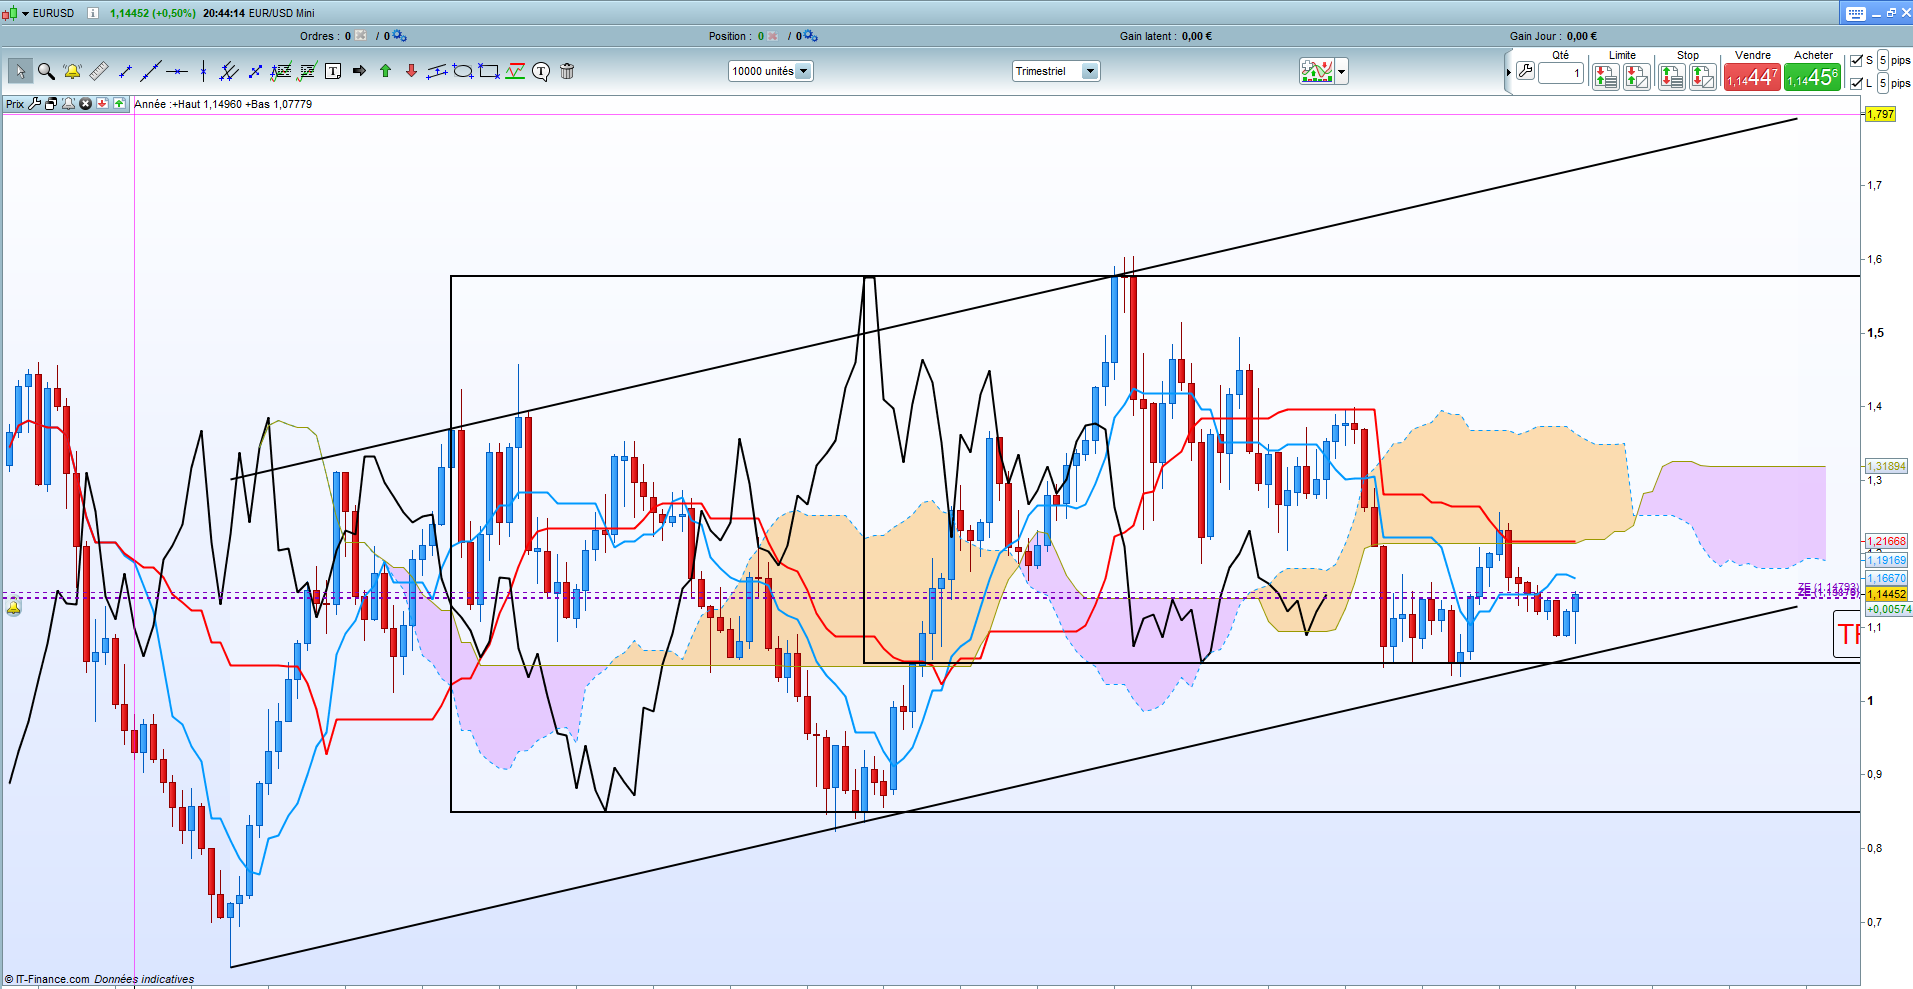Activate the magnifier zoom tool
This screenshot has width=1913, height=989.
click(x=46, y=71)
